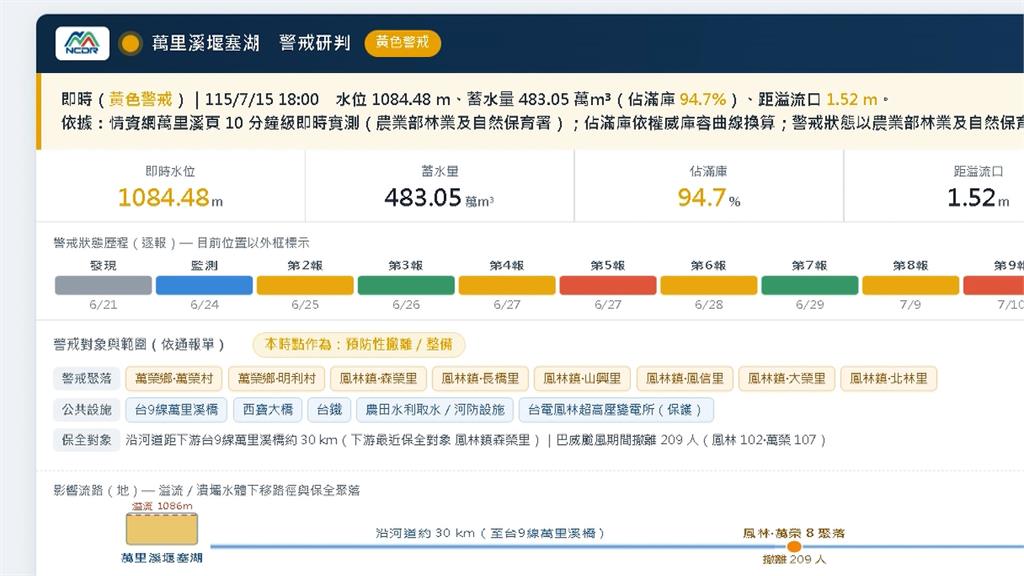Click the 台鐵 facility tag
This screenshot has width=1024, height=576.
[x=329, y=409]
